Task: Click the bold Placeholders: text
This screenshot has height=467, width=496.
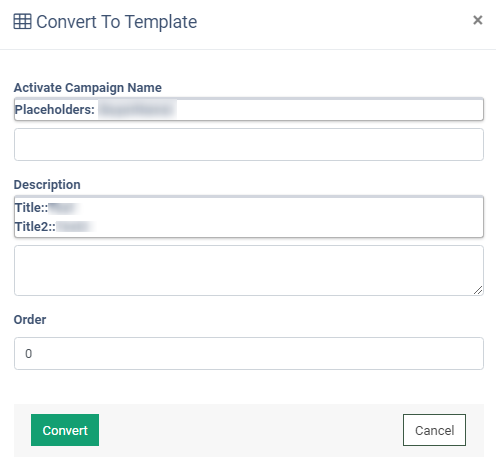Action: (x=55, y=110)
